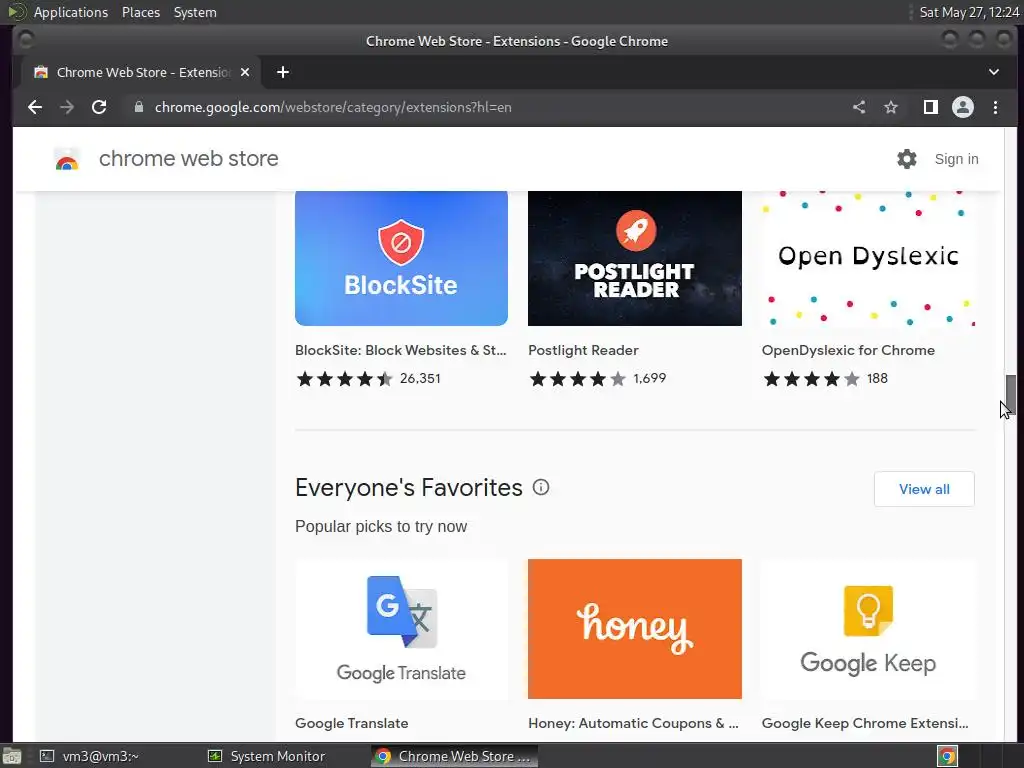Switch to System Monitor in the taskbar
This screenshot has width=1024, height=768.
[x=266, y=756]
